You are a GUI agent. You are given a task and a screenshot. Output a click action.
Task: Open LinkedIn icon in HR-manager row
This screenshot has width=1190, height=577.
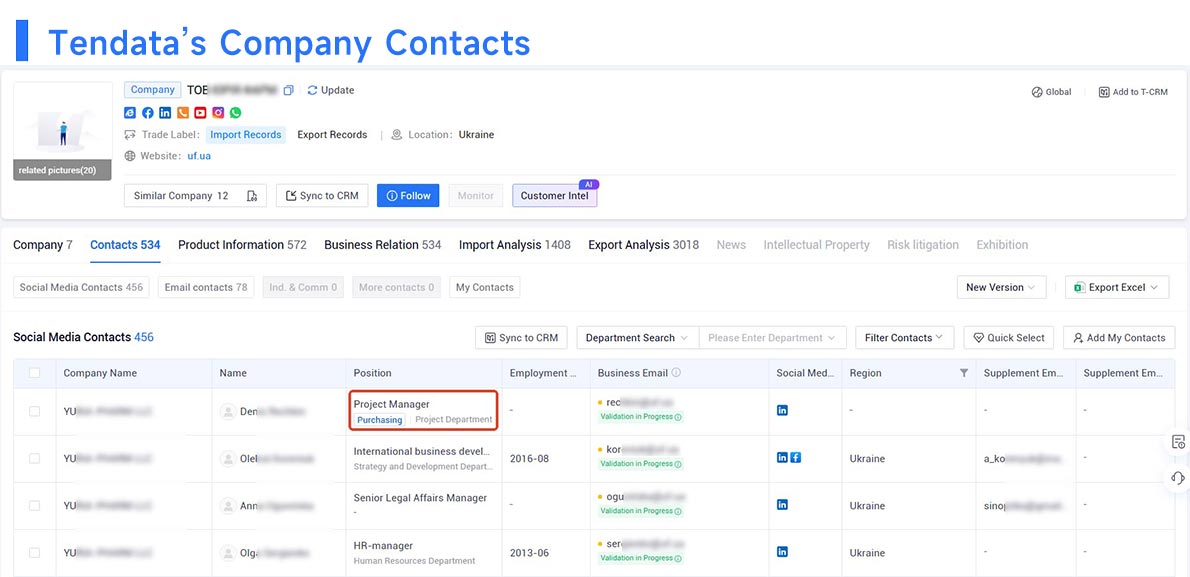pyautogui.click(x=782, y=551)
